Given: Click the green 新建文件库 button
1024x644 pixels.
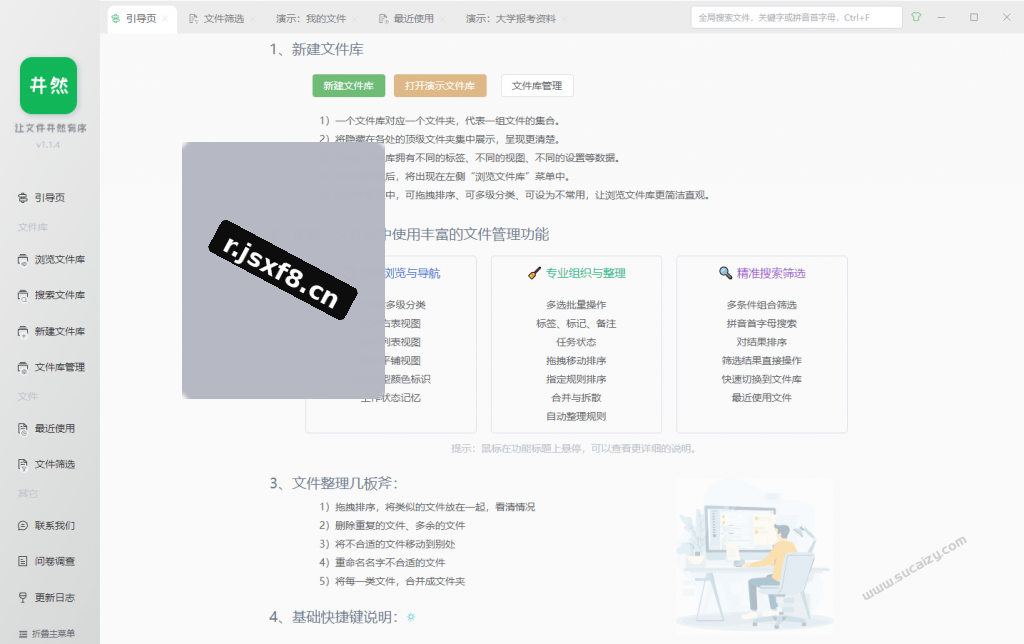Looking at the screenshot, I should [x=349, y=86].
